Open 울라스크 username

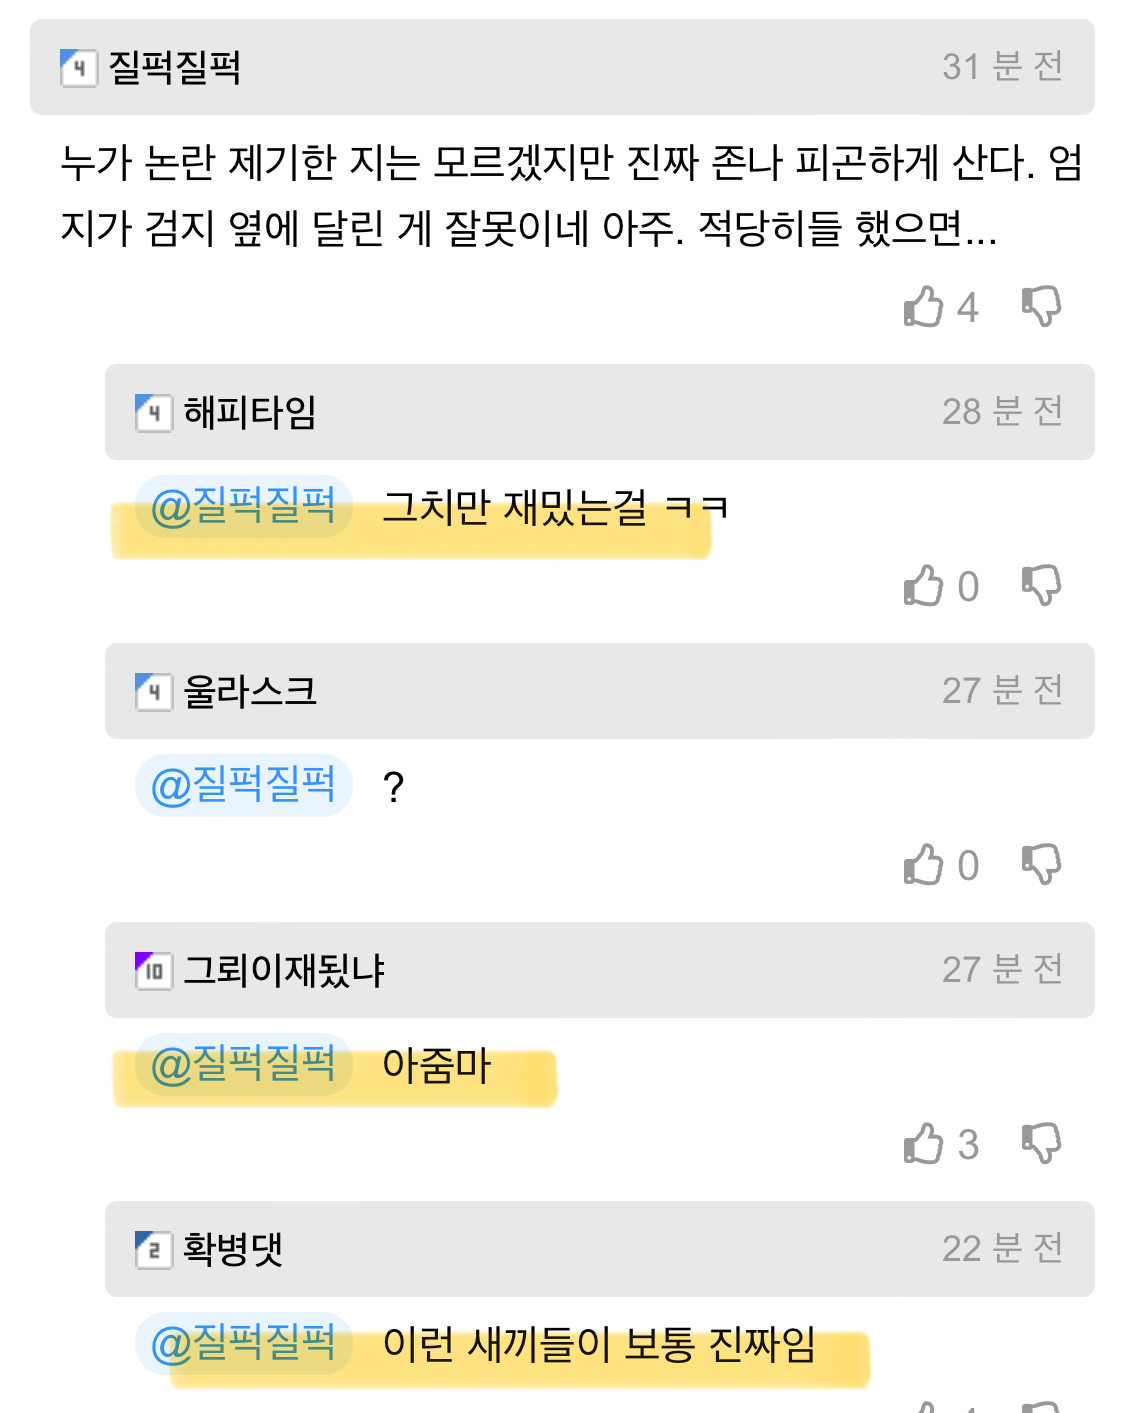pyautogui.click(x=250, y=691)
